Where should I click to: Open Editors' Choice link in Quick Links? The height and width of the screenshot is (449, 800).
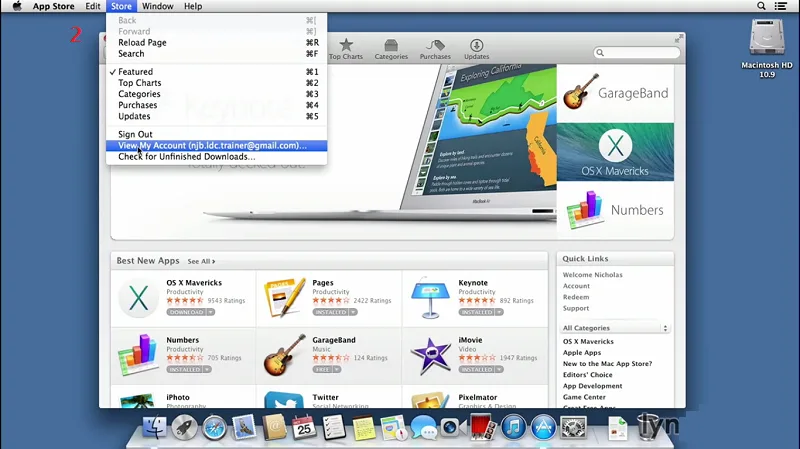587,375
